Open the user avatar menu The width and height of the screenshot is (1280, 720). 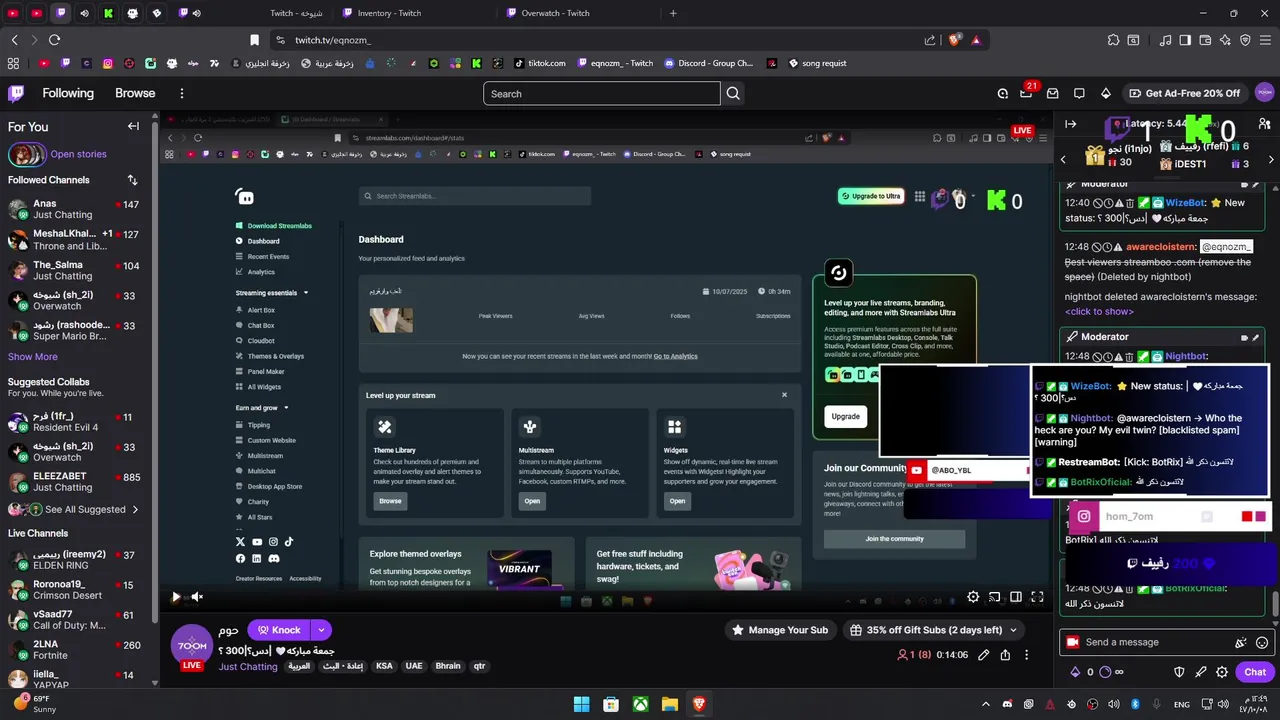point(1264,93)
